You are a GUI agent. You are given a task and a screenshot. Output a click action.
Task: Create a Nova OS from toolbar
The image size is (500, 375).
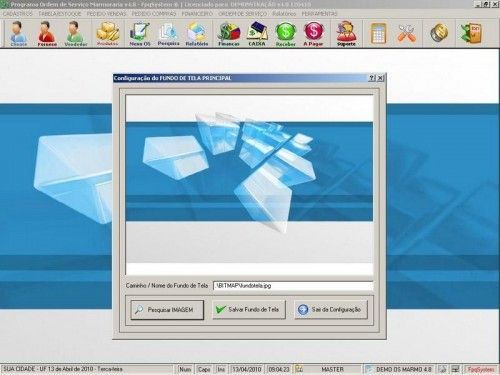click(140, 33)
